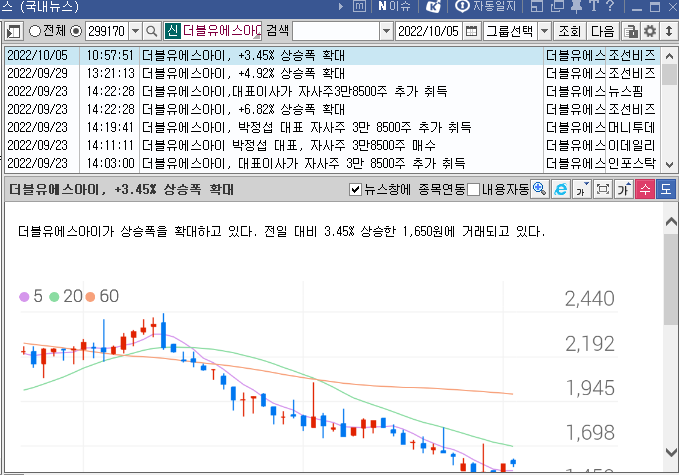Click the zoom-in magnifier icon in news header
Screen dimensions: 679x475
click(540, 189)
